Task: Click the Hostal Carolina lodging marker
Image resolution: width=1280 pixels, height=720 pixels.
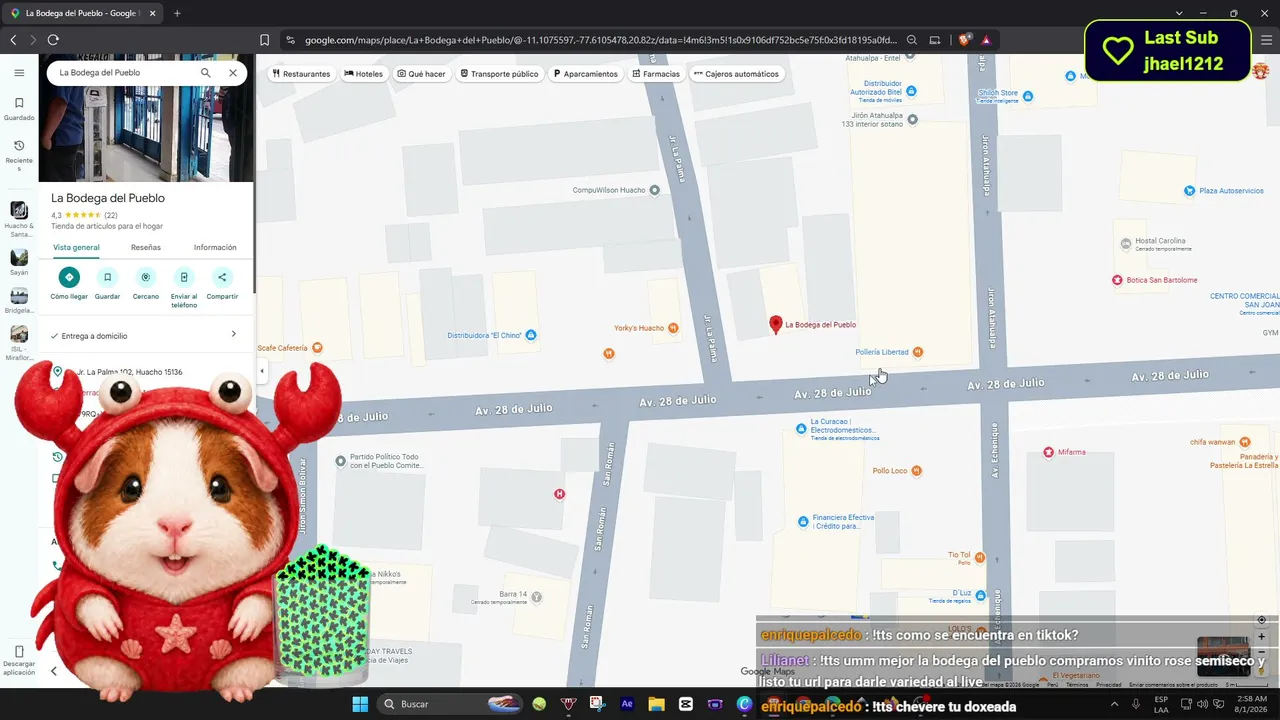Action: pos(1126,243)
